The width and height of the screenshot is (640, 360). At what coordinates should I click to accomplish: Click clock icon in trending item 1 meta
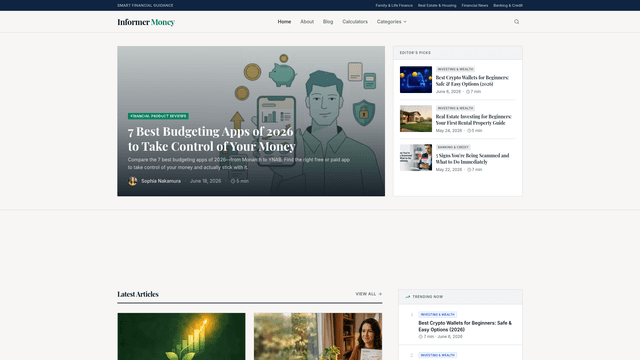(420, 337)
